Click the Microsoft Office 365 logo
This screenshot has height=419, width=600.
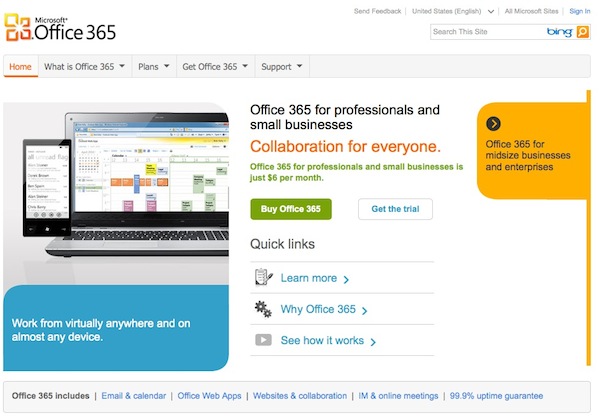click(x=60, y=28)
